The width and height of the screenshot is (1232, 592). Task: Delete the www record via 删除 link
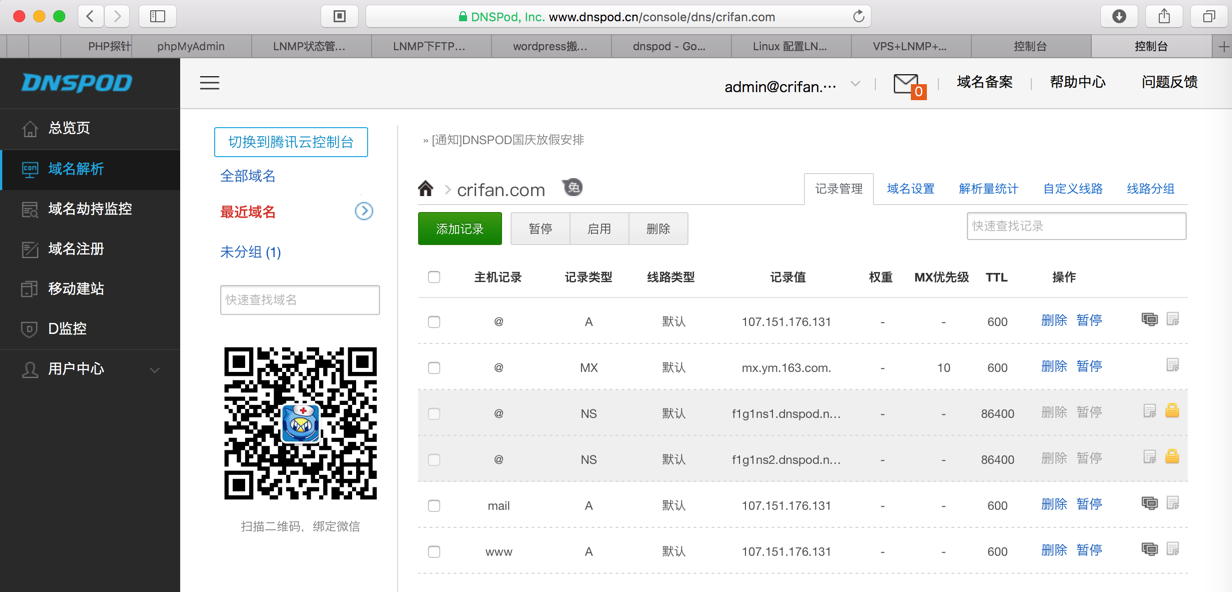tap(1054, 550)
